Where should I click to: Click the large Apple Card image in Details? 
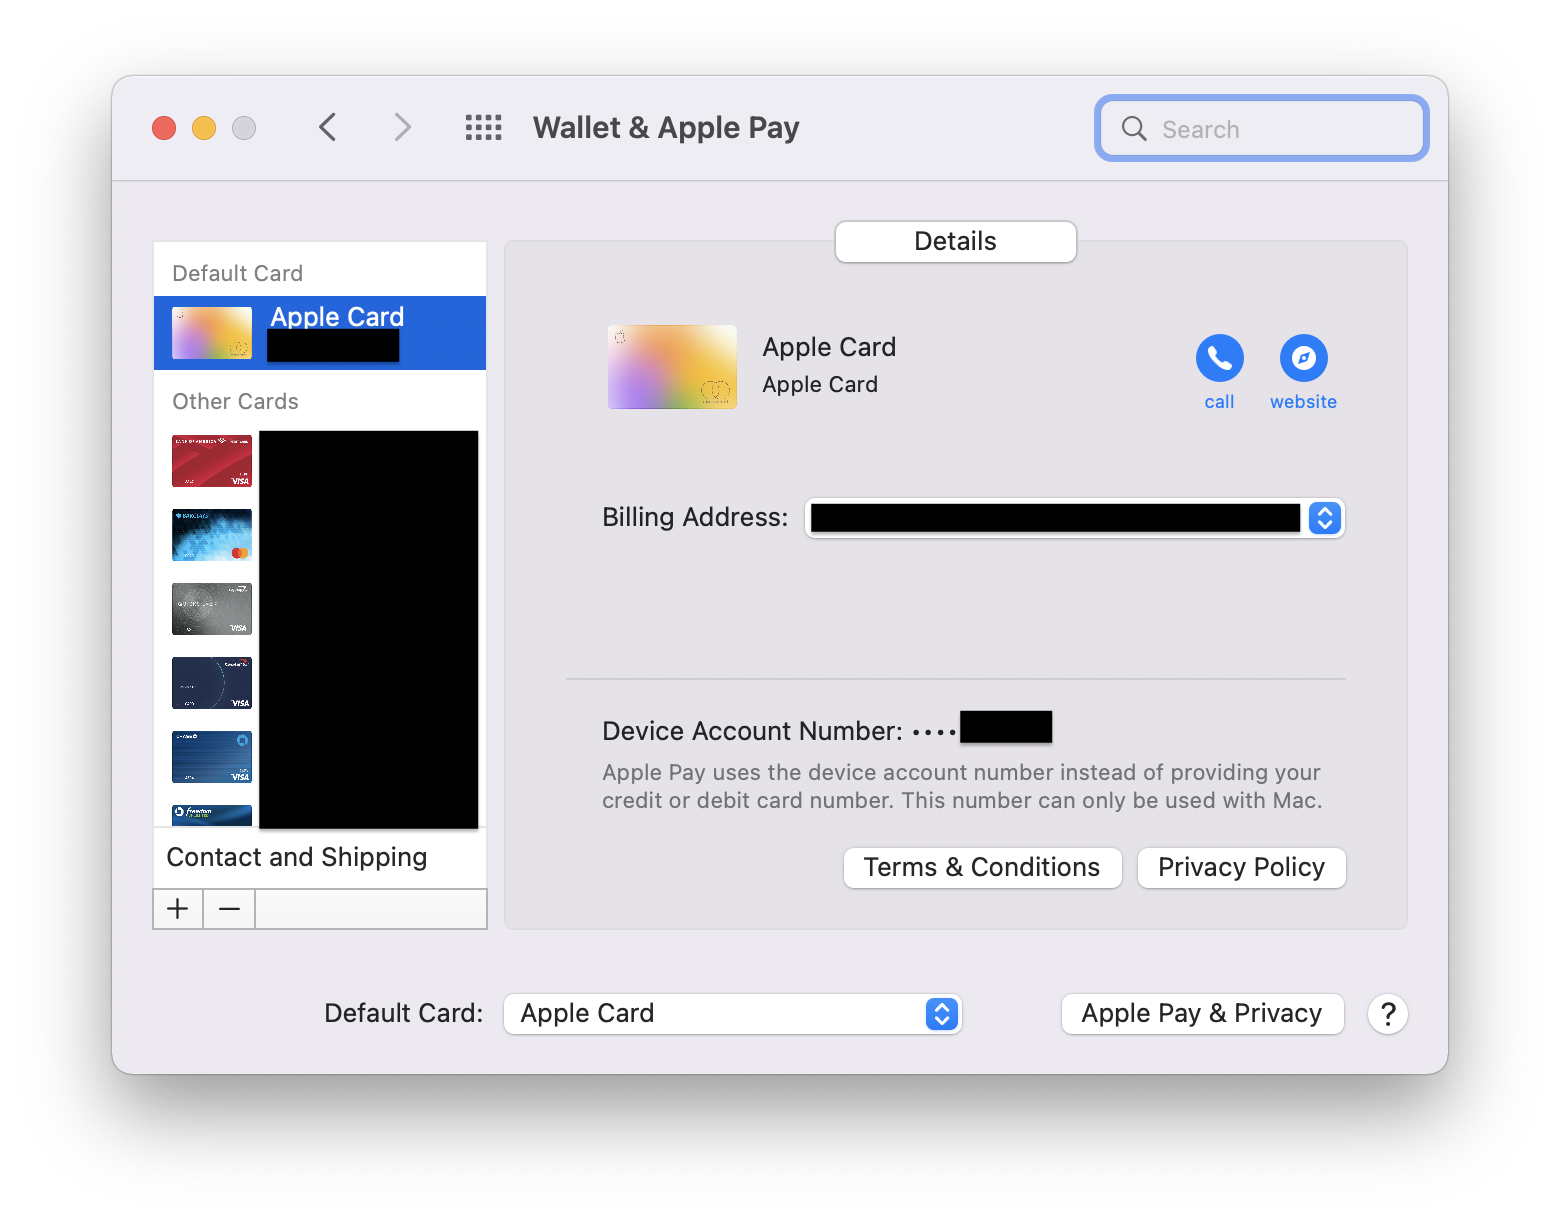(672, 367)
